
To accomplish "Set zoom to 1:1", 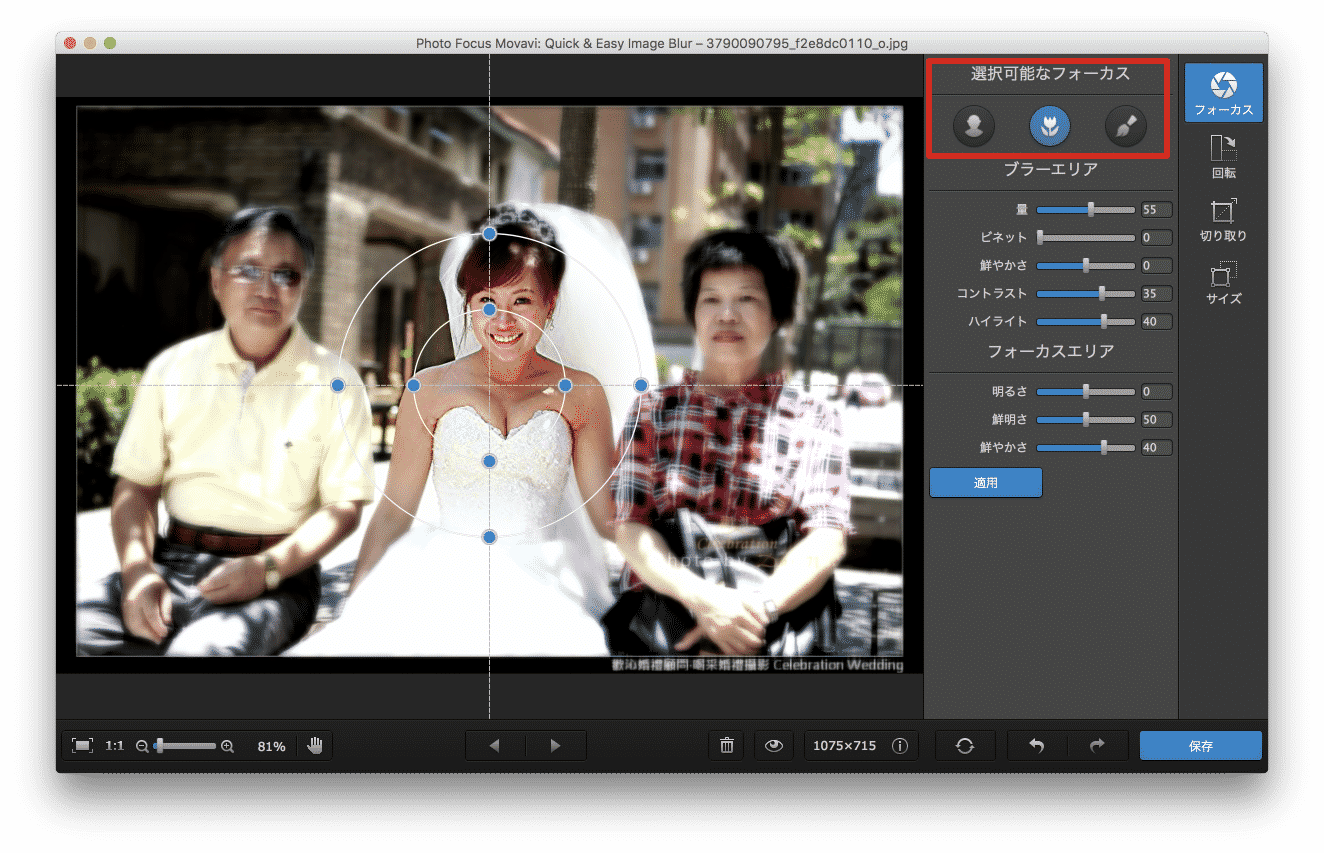I will click(x=114, y=746).
